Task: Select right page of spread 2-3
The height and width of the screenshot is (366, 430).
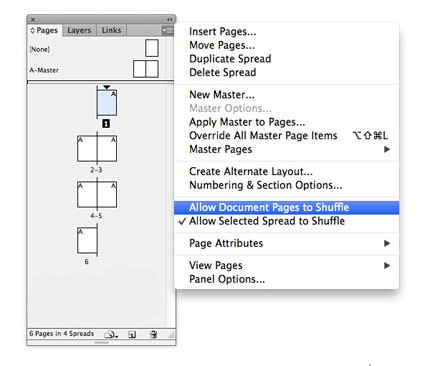Action: click(107, 148)
